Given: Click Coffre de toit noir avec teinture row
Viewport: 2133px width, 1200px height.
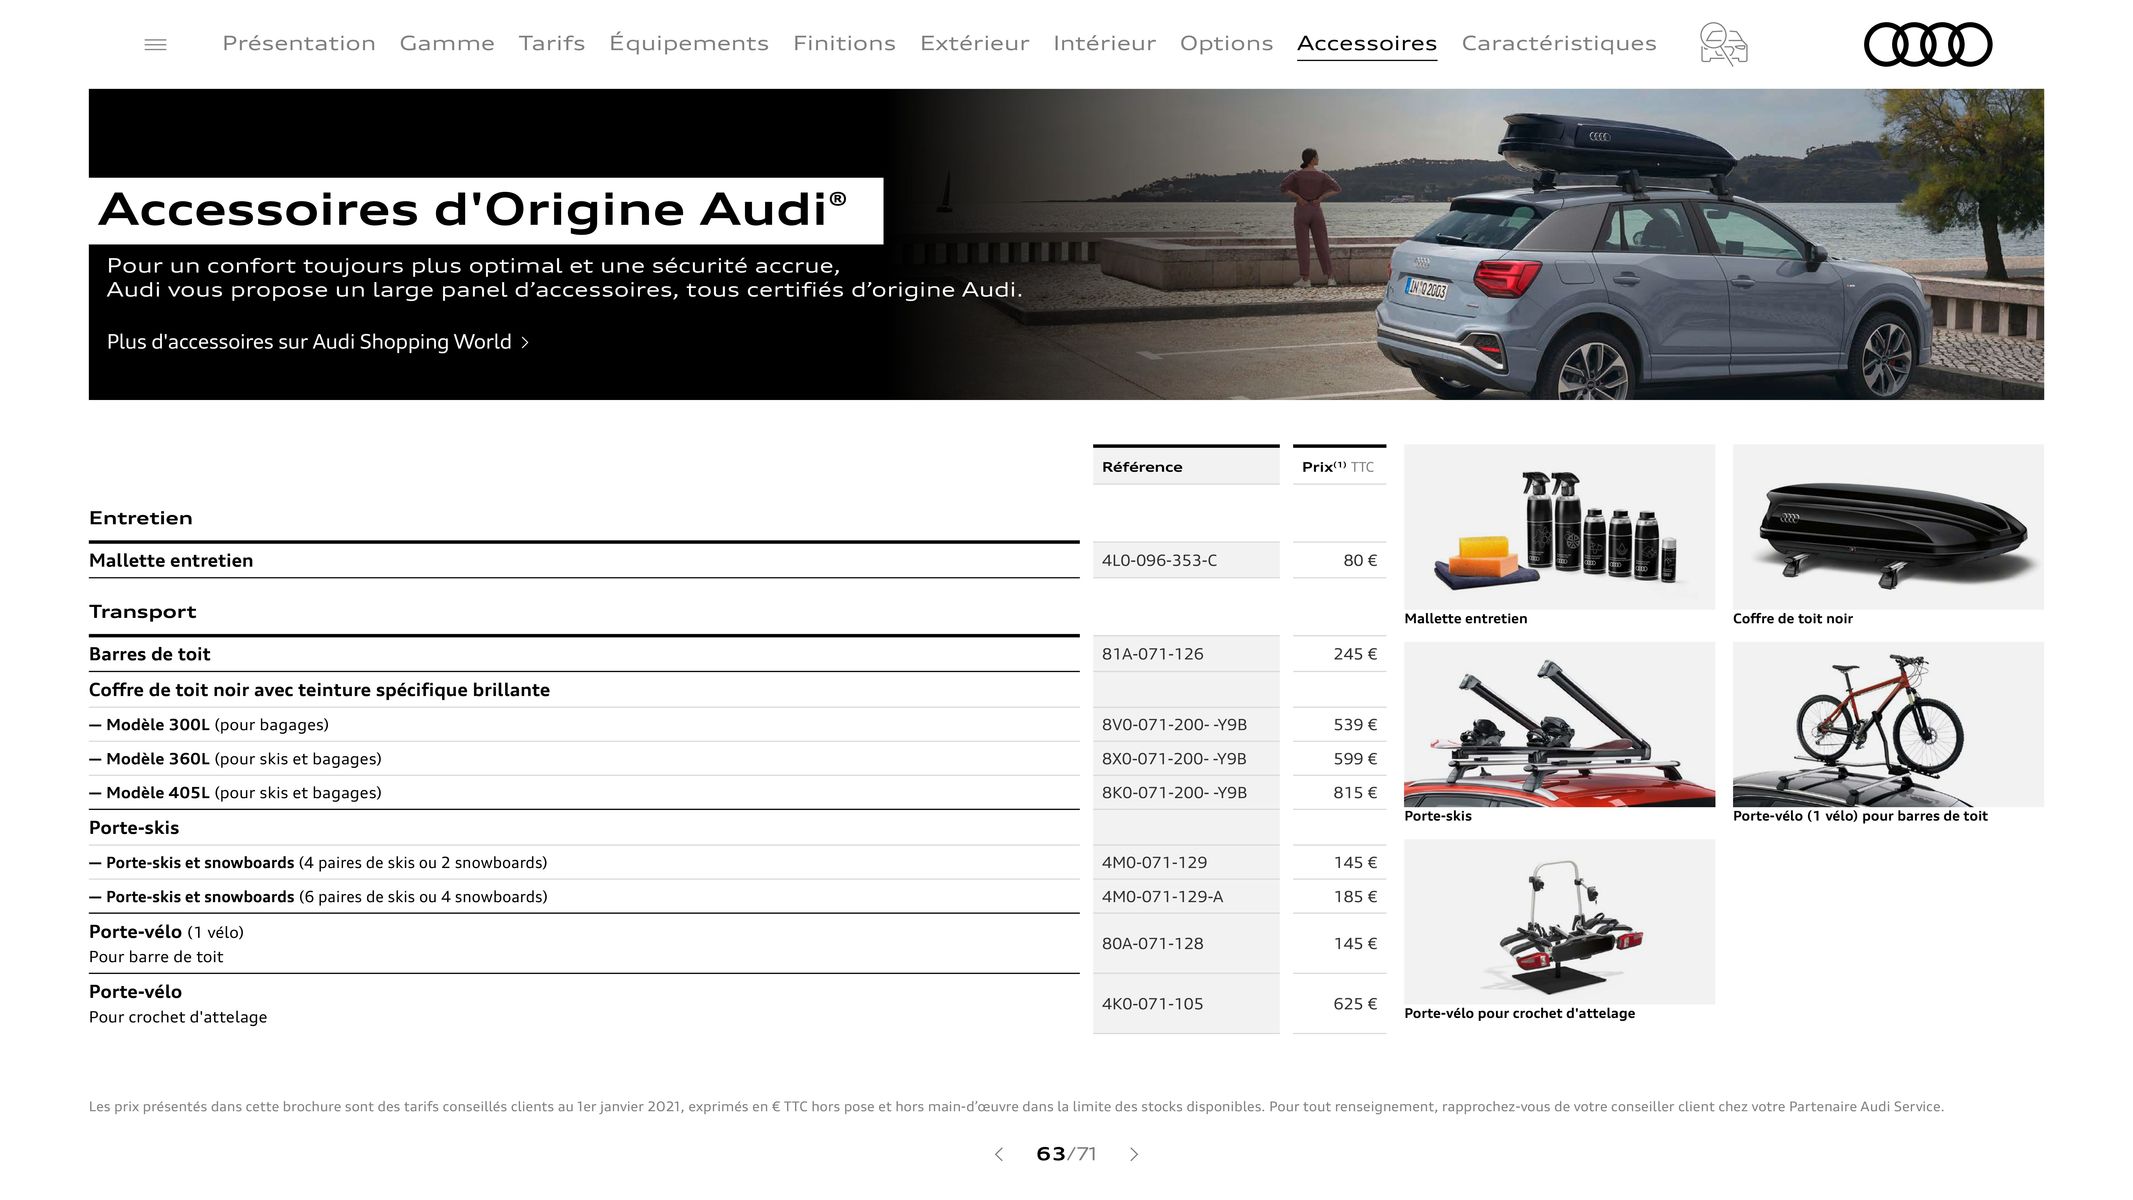Looking at the screenshot, I should pos(584,690).
